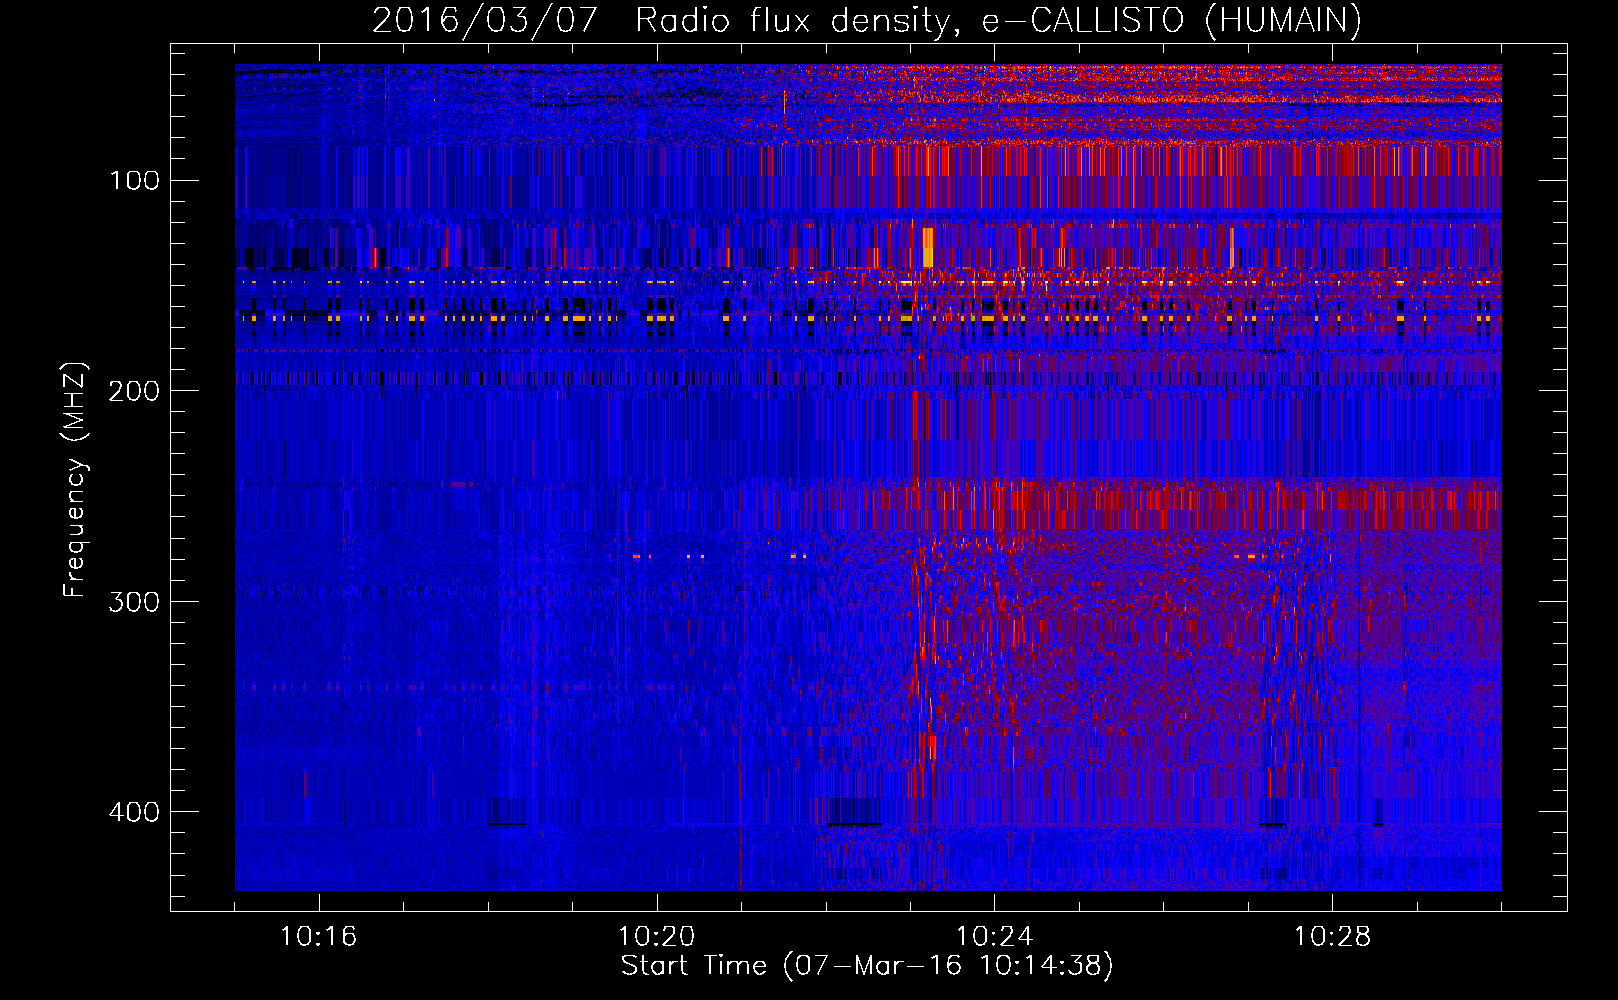Select the 400 frequency tick label
1618x1000 pixels.
[x=134, y=811]
